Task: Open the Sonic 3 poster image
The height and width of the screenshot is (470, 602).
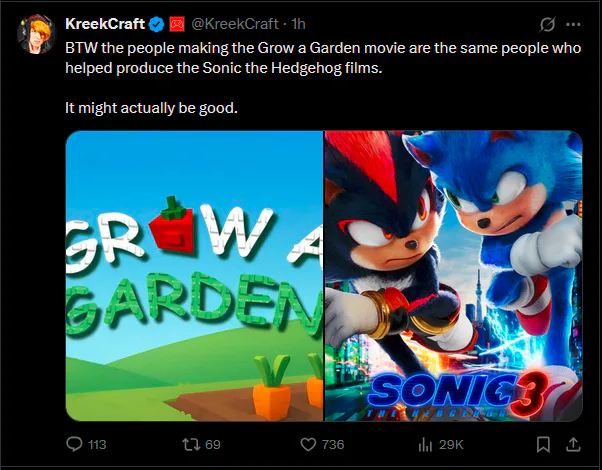Action: click(x=454, y=274)
